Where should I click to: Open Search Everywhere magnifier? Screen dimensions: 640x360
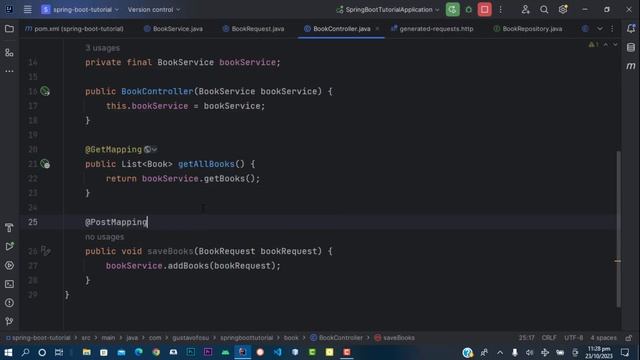[x=544, y=9]
